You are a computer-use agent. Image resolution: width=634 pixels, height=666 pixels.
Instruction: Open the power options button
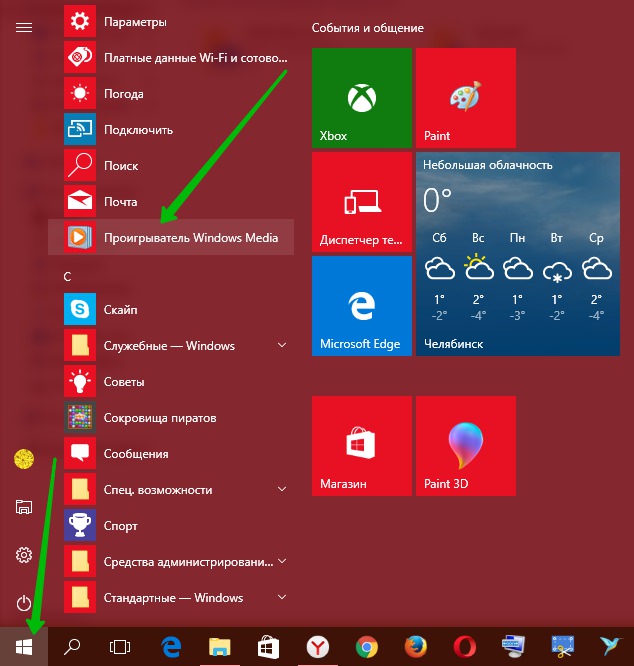(x=24, y=603)
